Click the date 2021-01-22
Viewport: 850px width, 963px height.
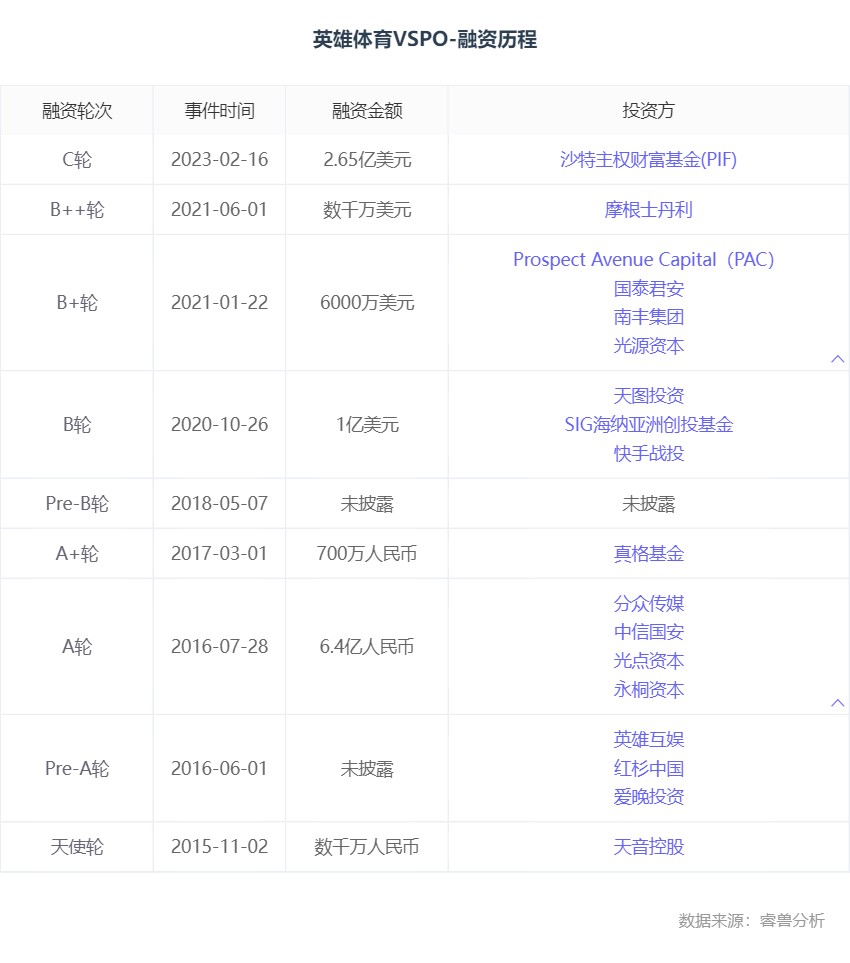[x=219, y=303]
